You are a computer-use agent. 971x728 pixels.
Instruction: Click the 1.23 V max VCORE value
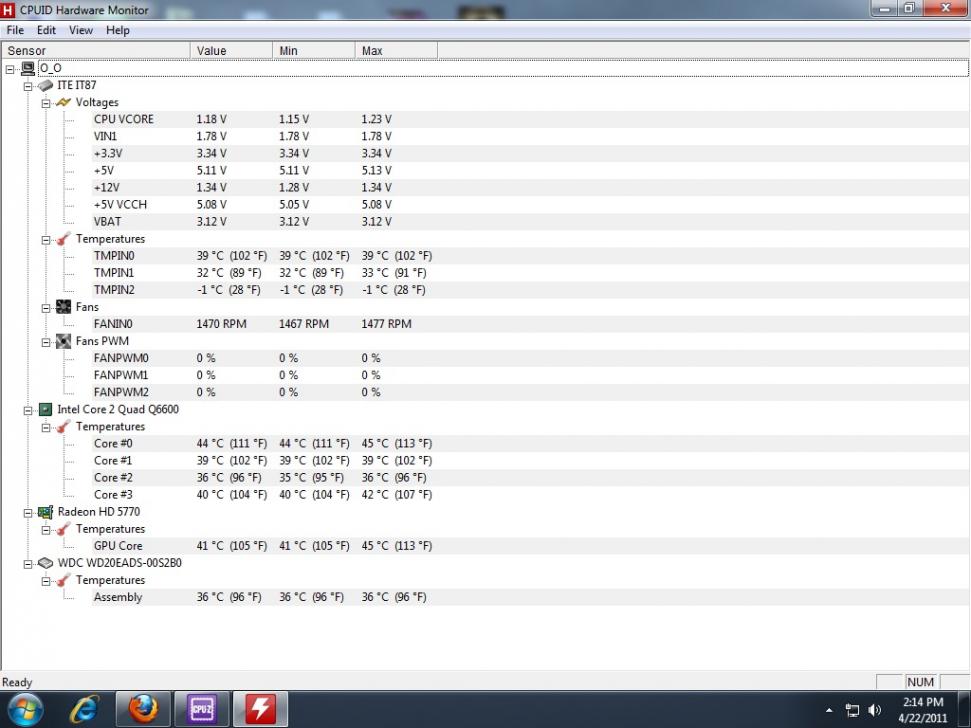tap(377, 119)
